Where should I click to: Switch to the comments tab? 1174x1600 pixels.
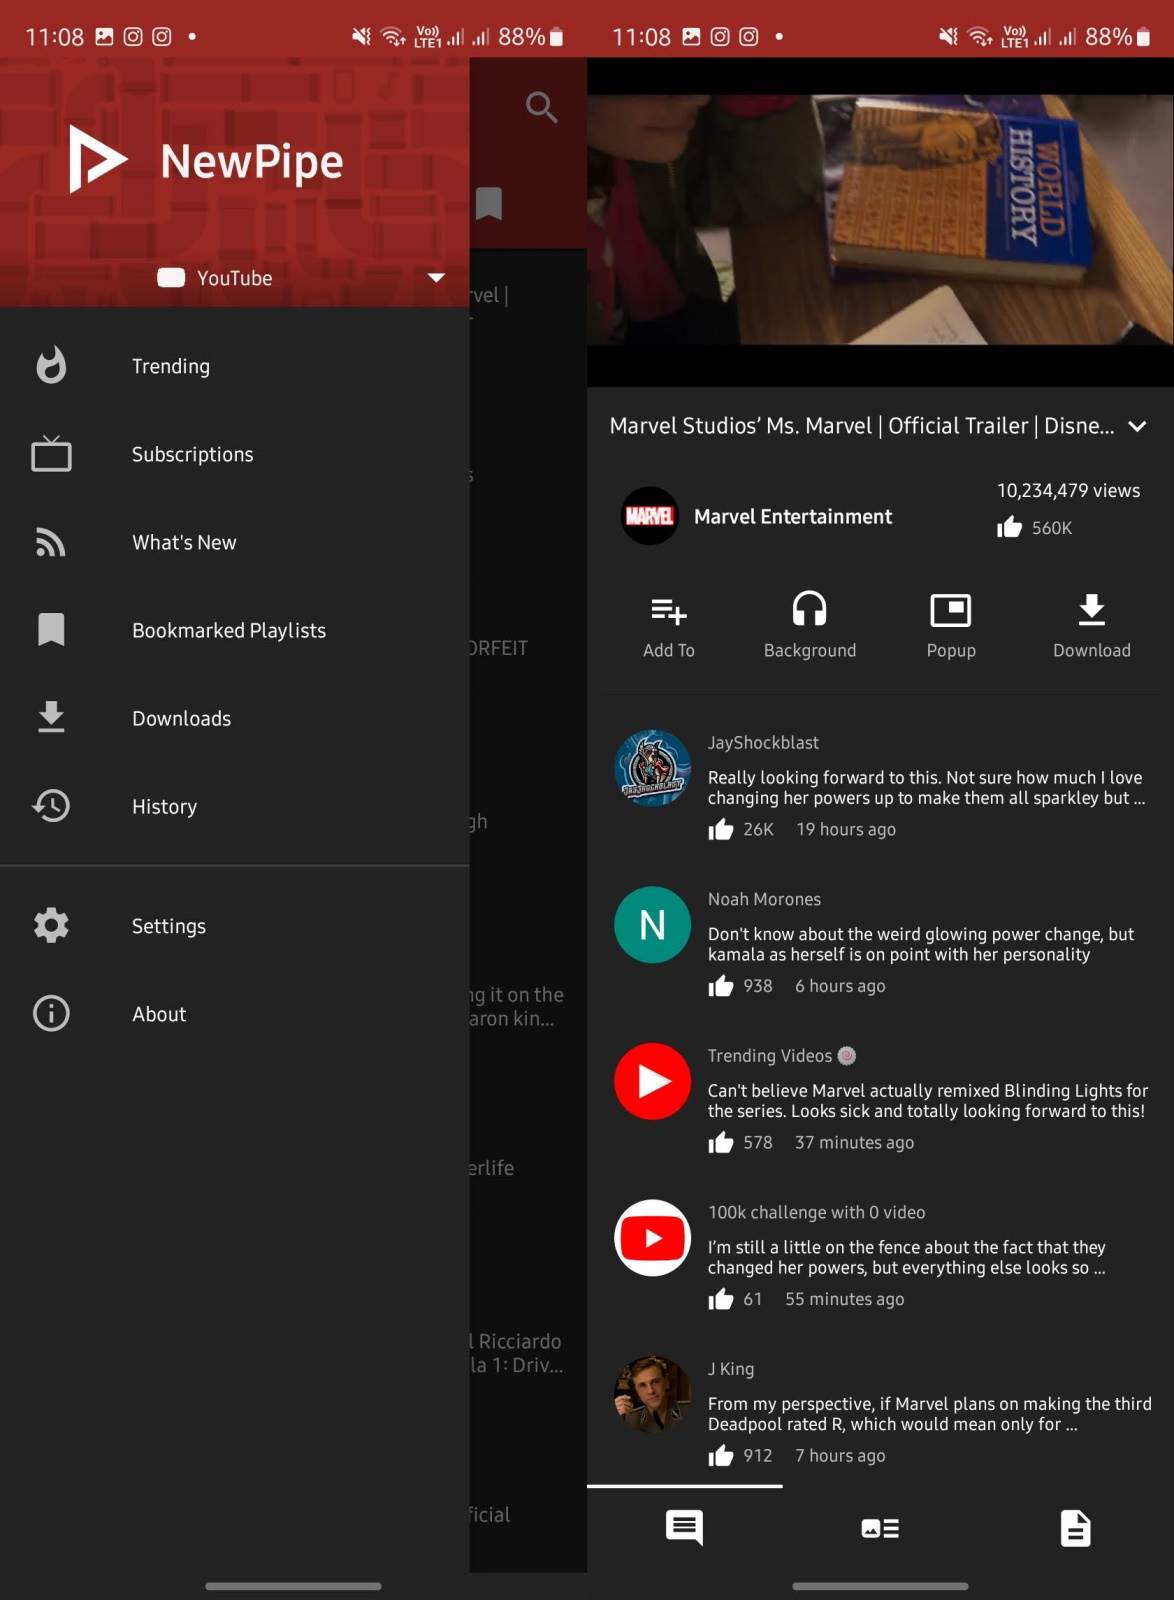[x=684, y=1527]
